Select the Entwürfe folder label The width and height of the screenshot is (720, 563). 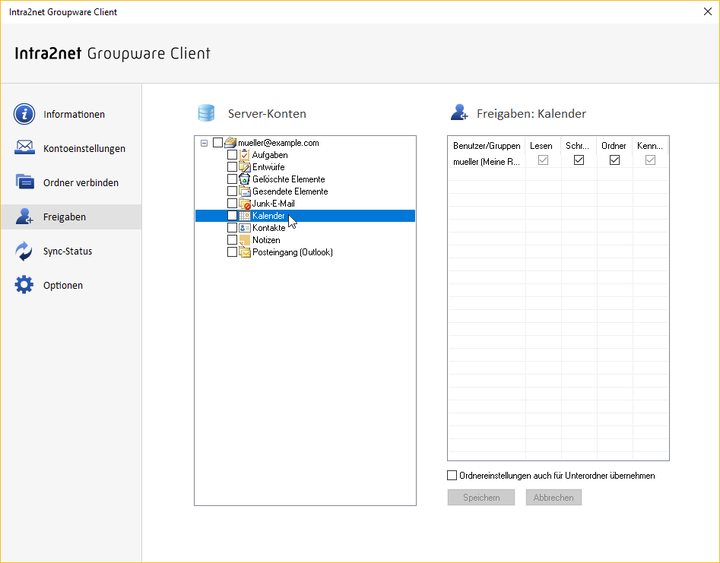coord(268,167)
